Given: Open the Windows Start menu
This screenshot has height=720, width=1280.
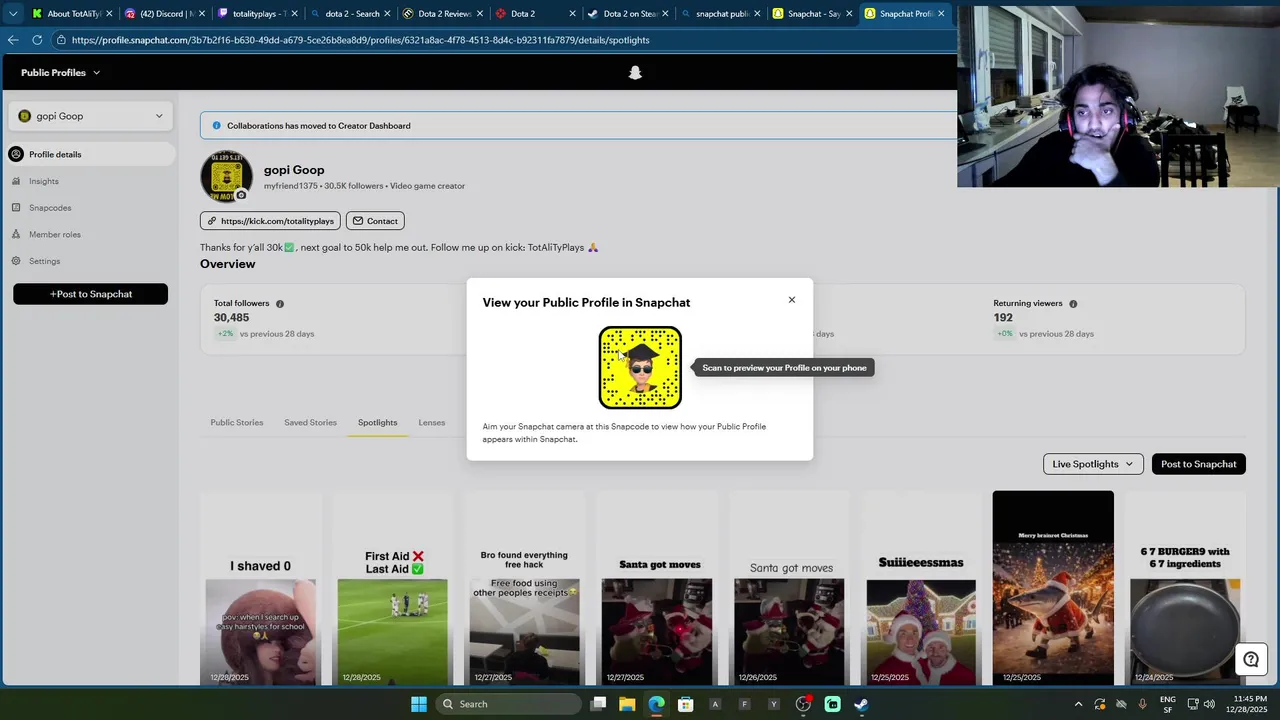Looking at the screenshot, I should tap(419, 704).
